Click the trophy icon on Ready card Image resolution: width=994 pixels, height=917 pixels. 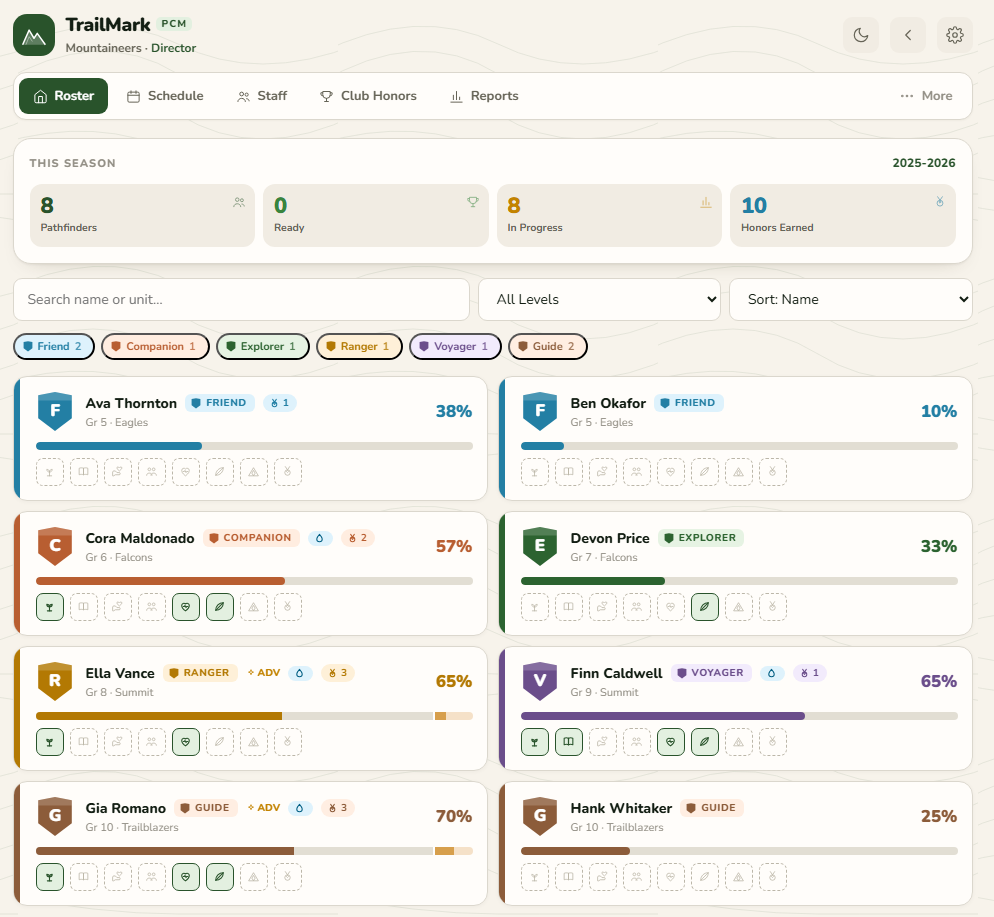[473, 202]
